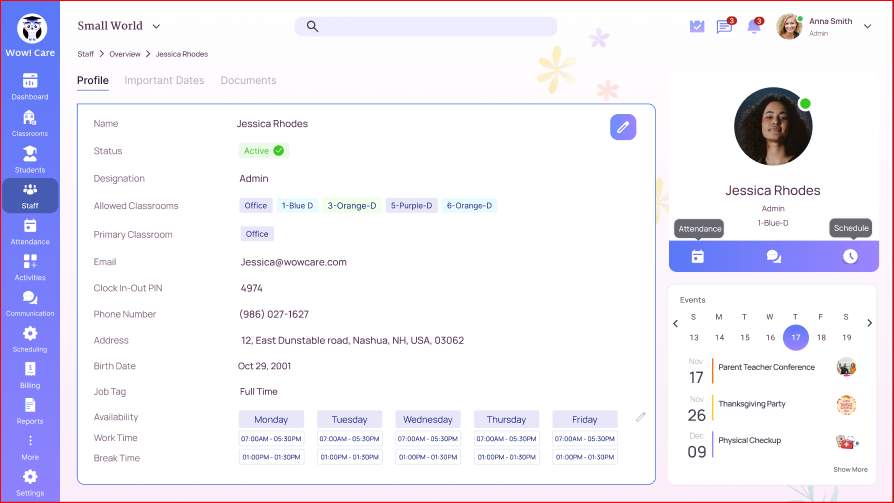Click the notification bell icon
The height and width of the screenshot is (503, 894).
[754, 27]
